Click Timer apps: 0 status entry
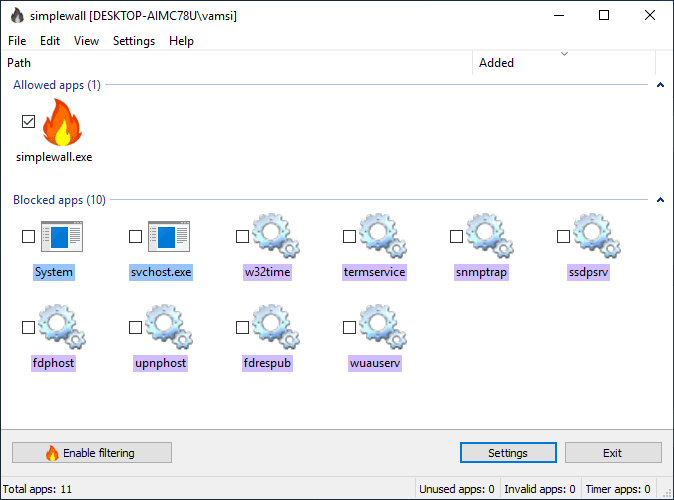 (618, 489)
